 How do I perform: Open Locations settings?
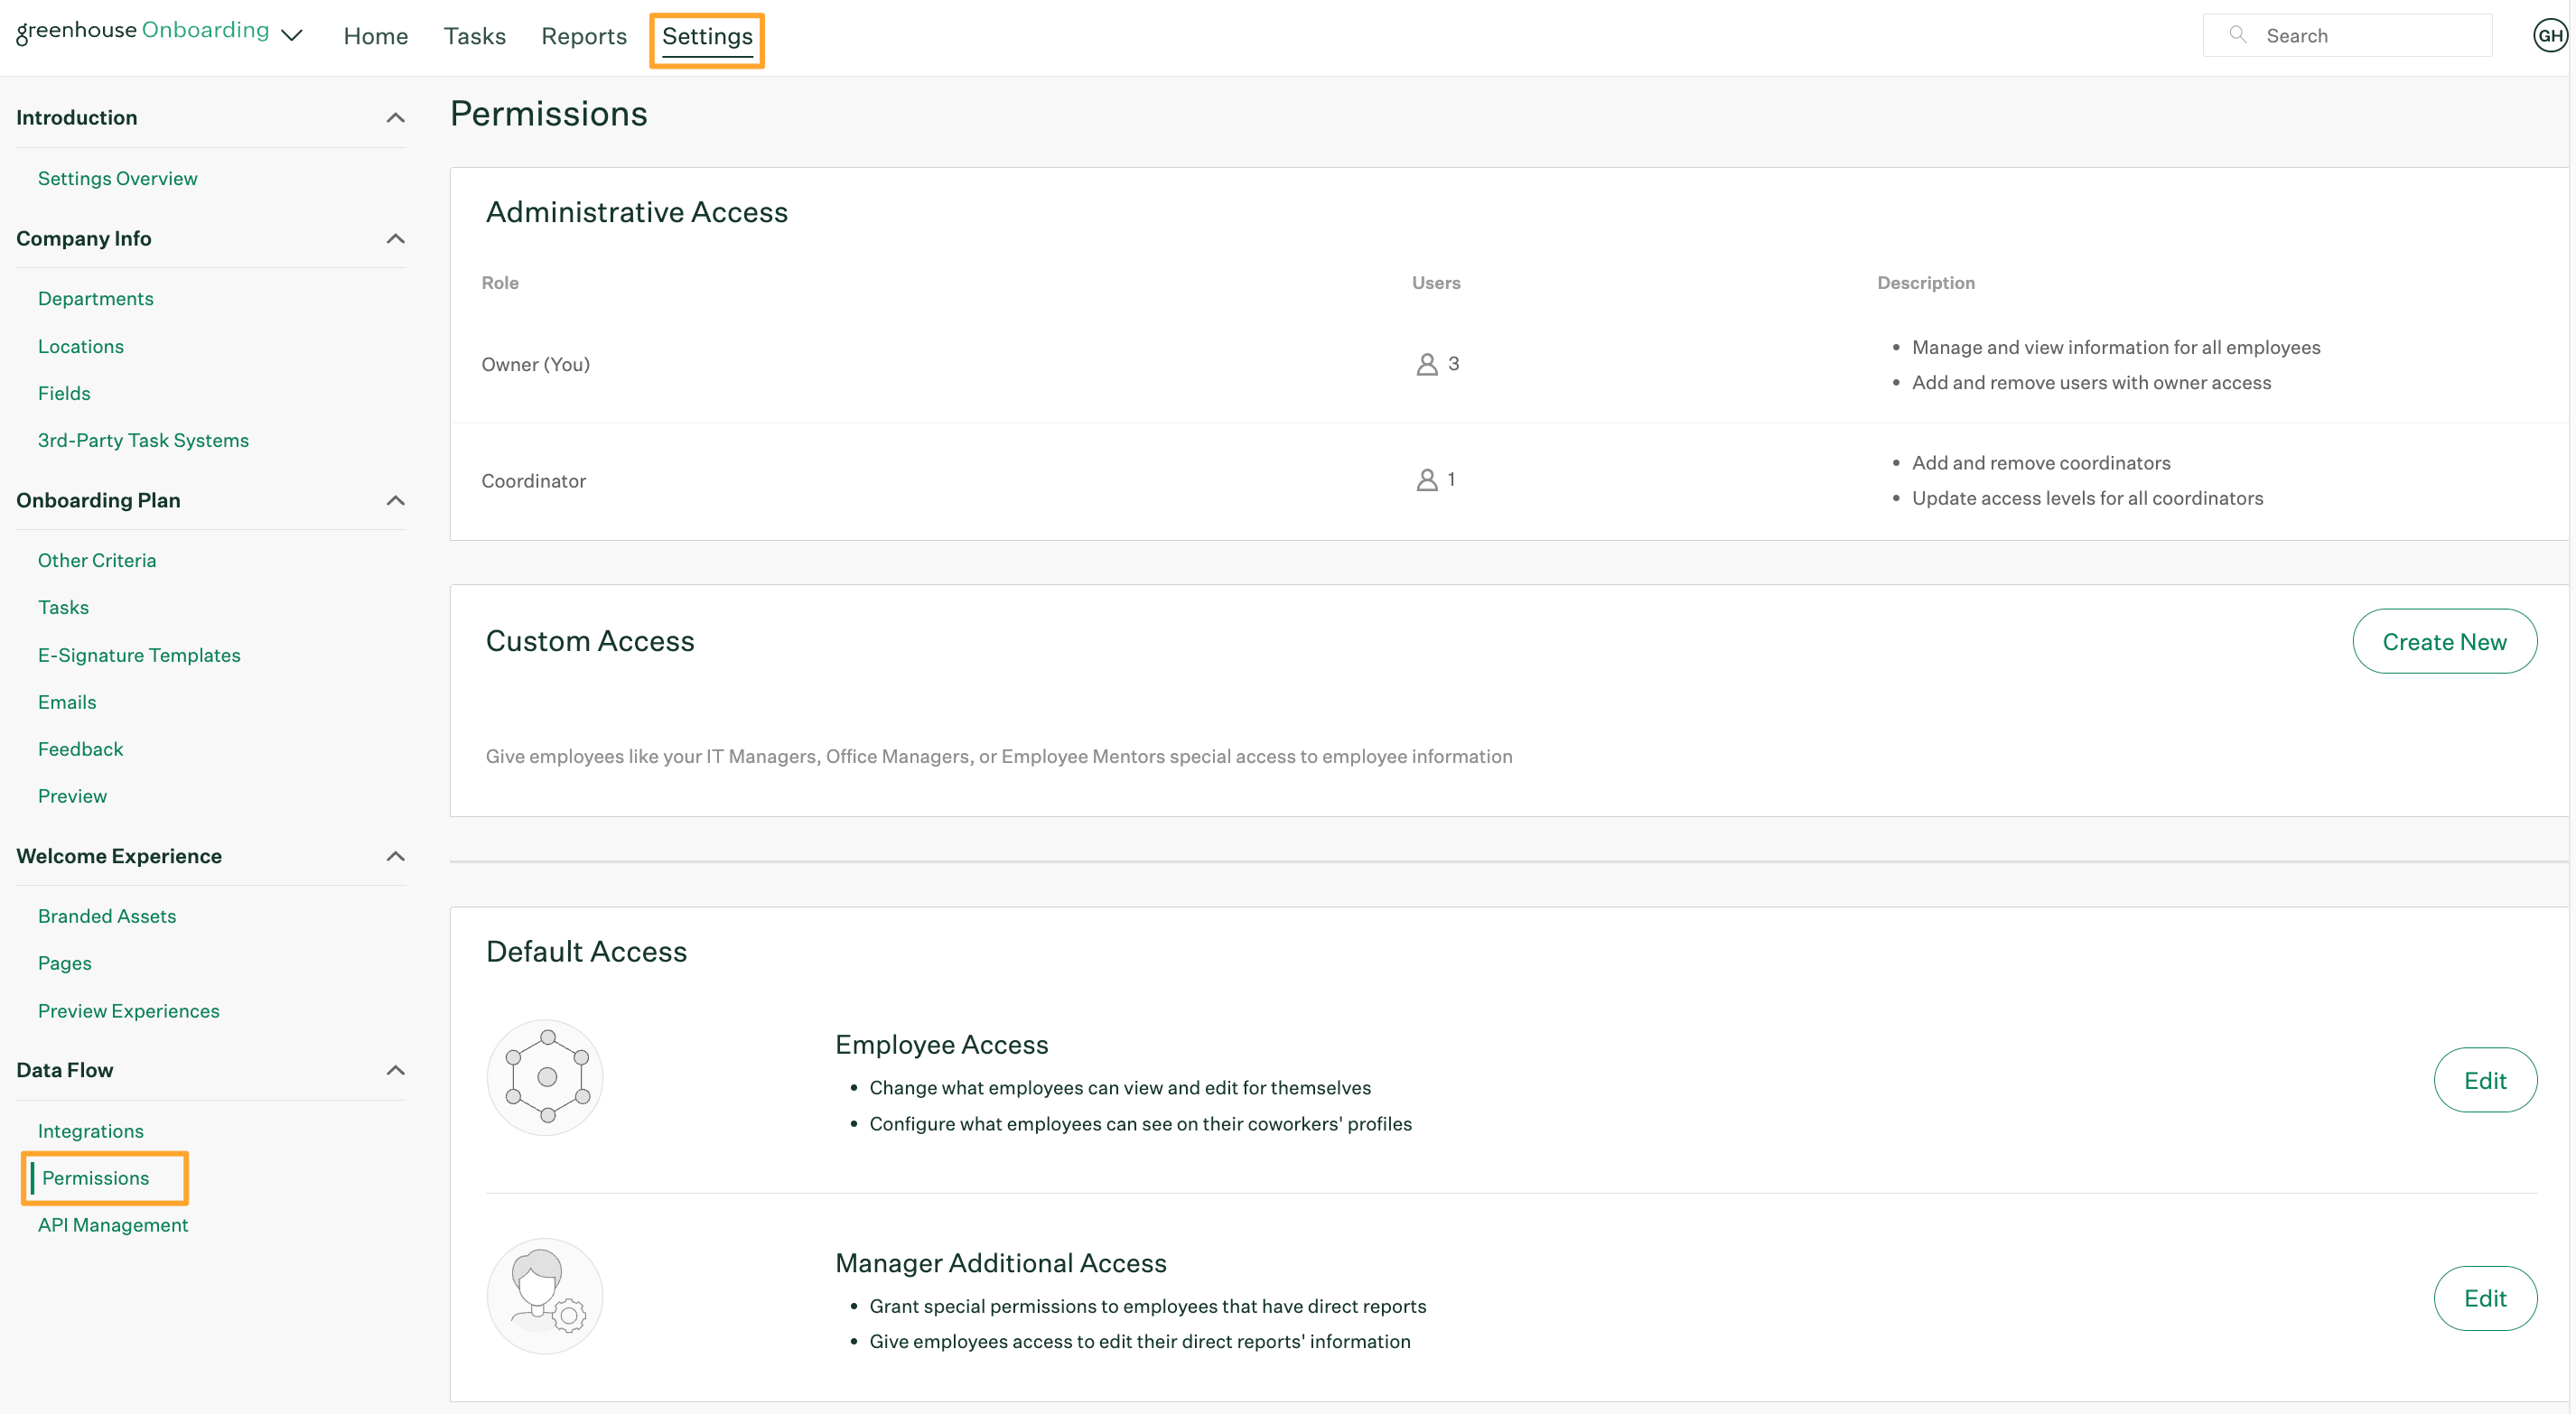[x=81, y=346]
